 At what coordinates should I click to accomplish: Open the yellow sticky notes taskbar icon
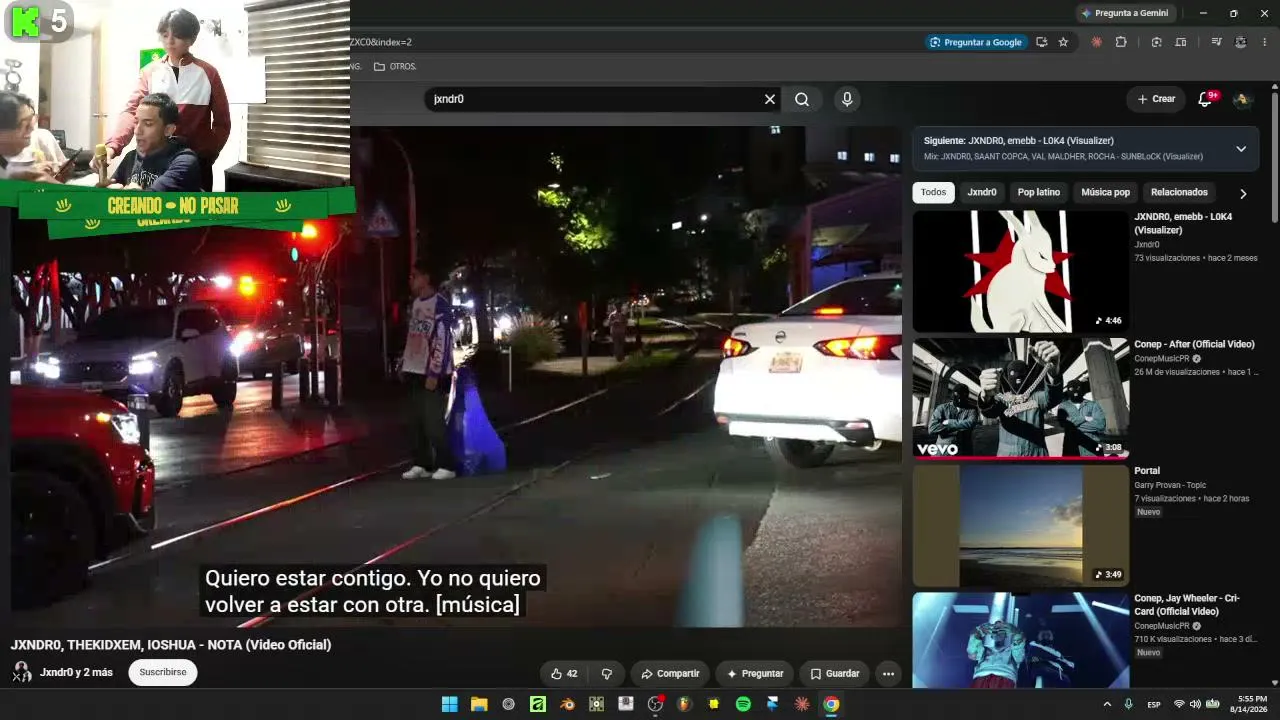tap(714, 704)
